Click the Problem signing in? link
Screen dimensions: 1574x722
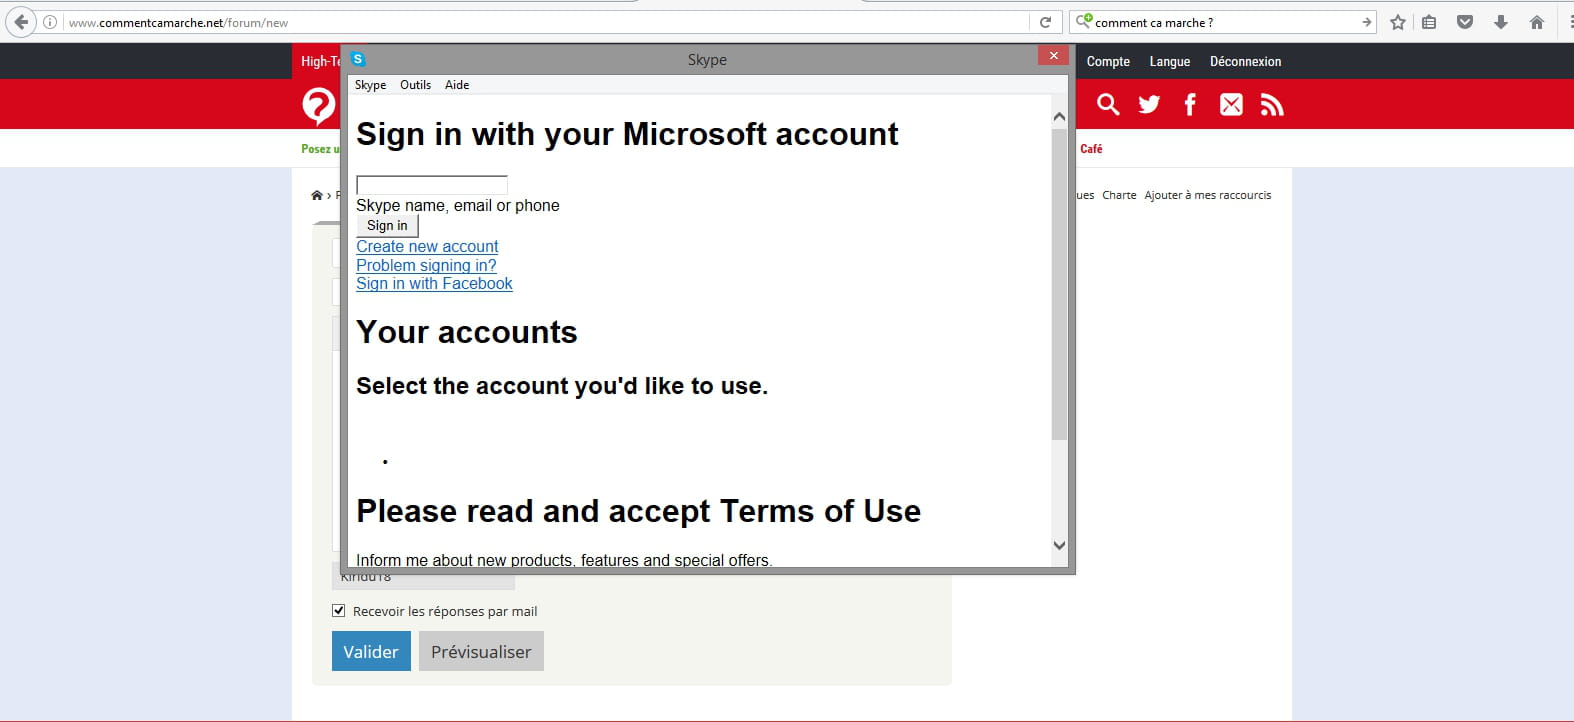point(426,265)
